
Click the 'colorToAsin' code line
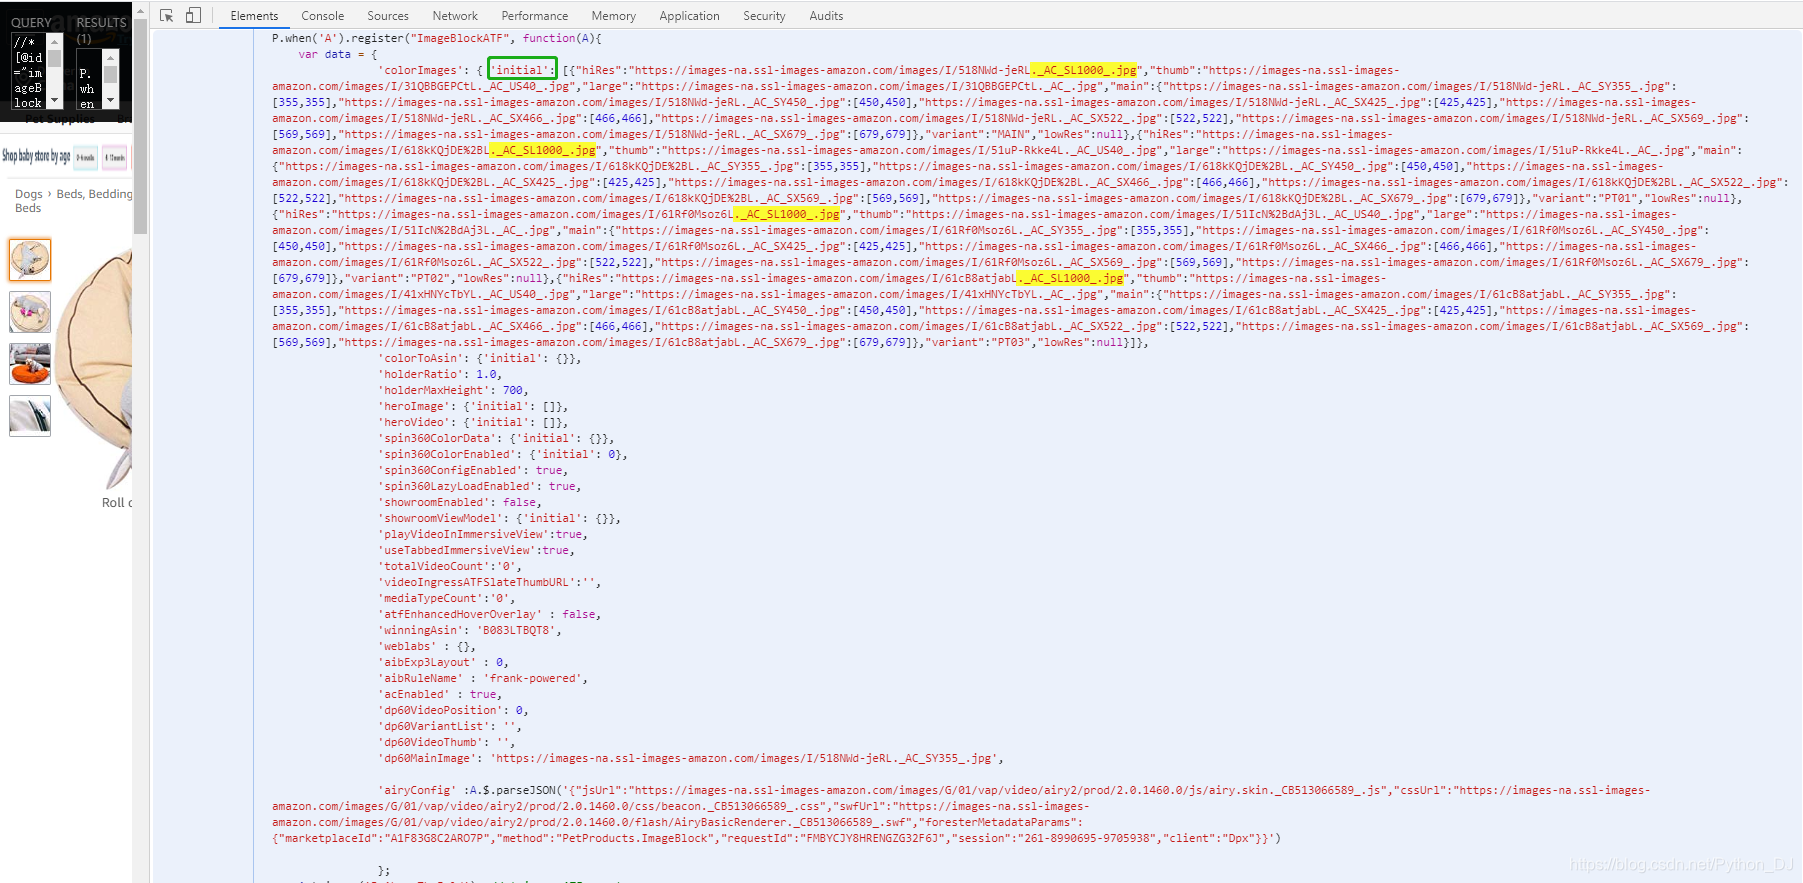(480, 358)
